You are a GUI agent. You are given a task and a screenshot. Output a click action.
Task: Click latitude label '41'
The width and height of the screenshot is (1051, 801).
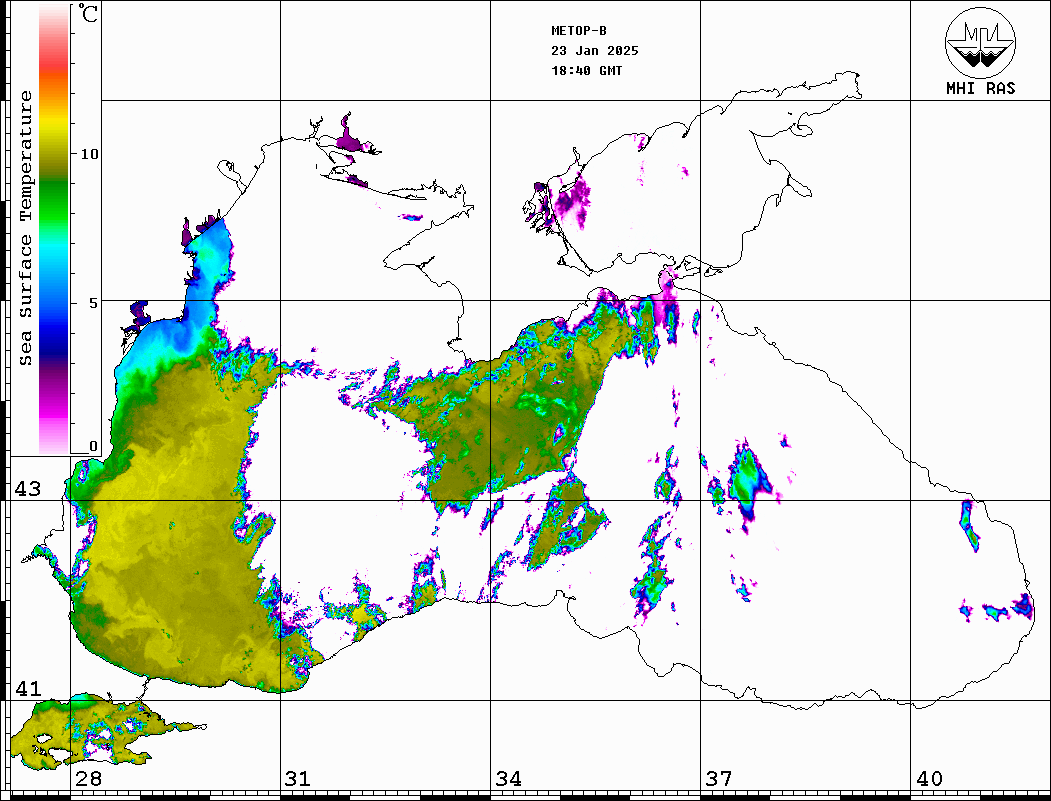28,689
